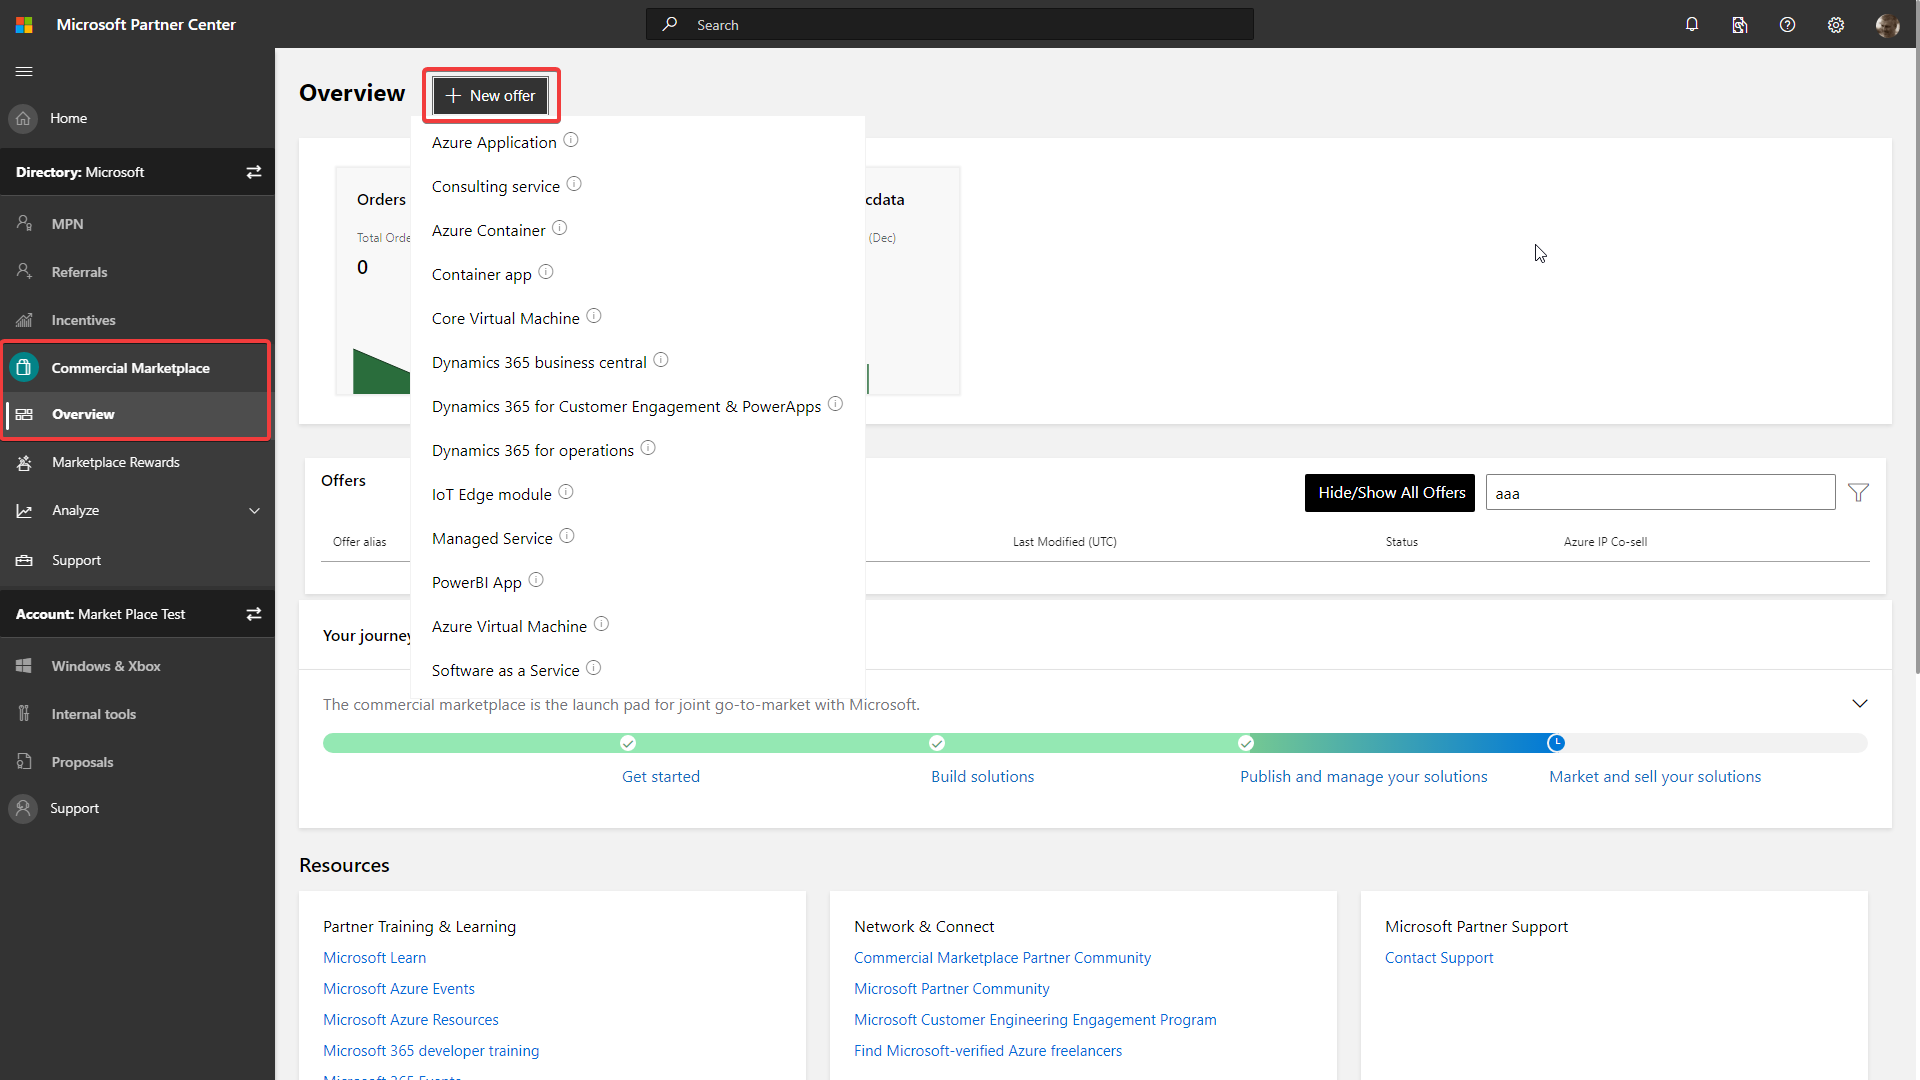Click the settings gear icon

coord(1836,24)
